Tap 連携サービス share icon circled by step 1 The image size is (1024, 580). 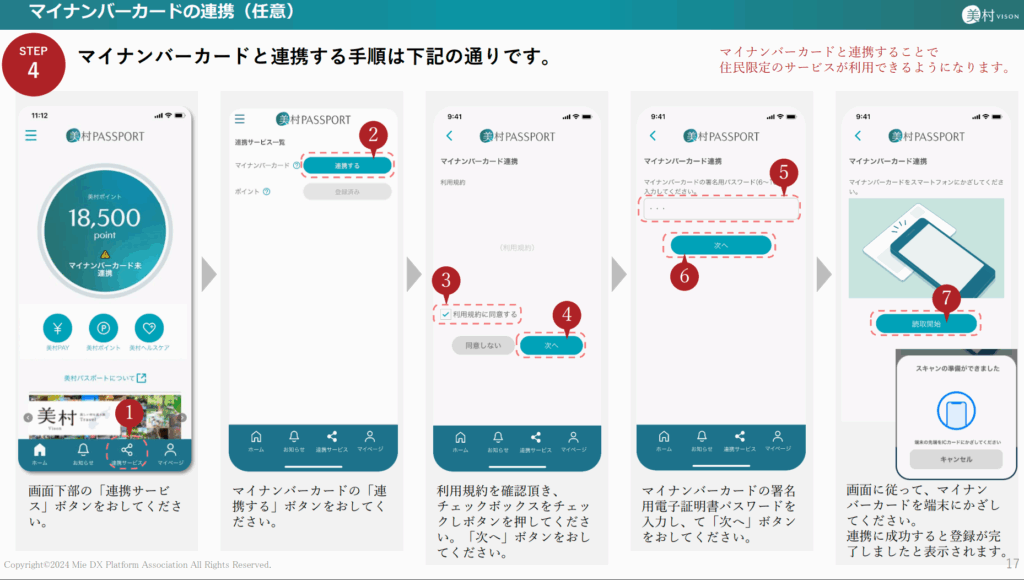[128, 451]
